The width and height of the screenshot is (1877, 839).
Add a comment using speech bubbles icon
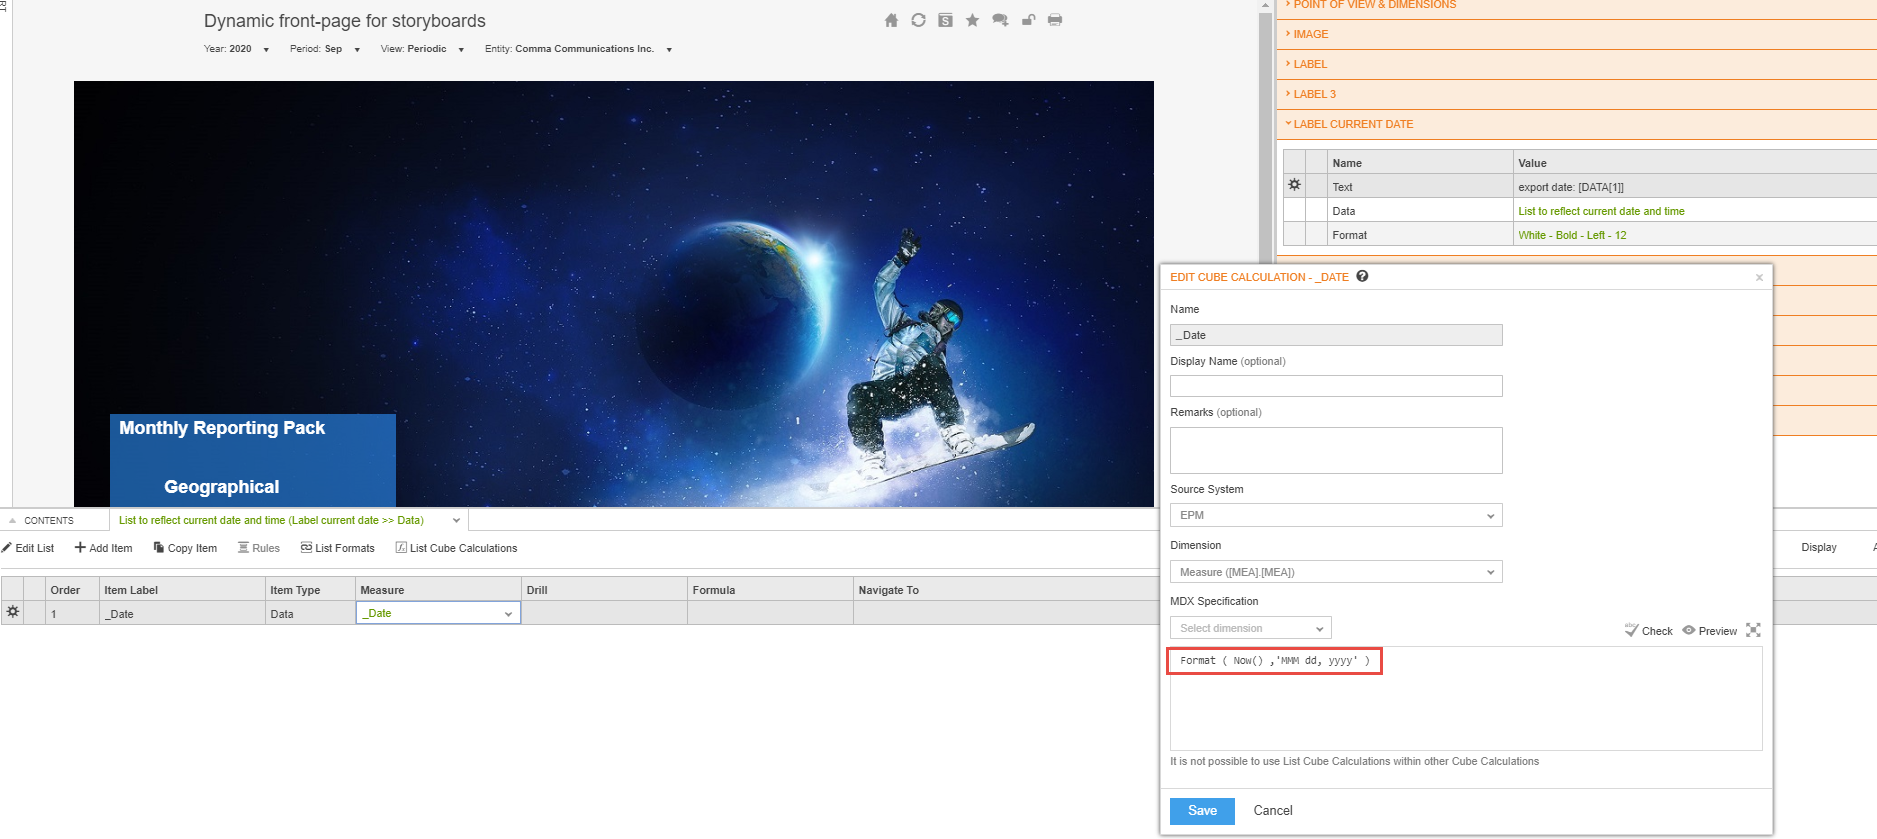pos(1000,20)
